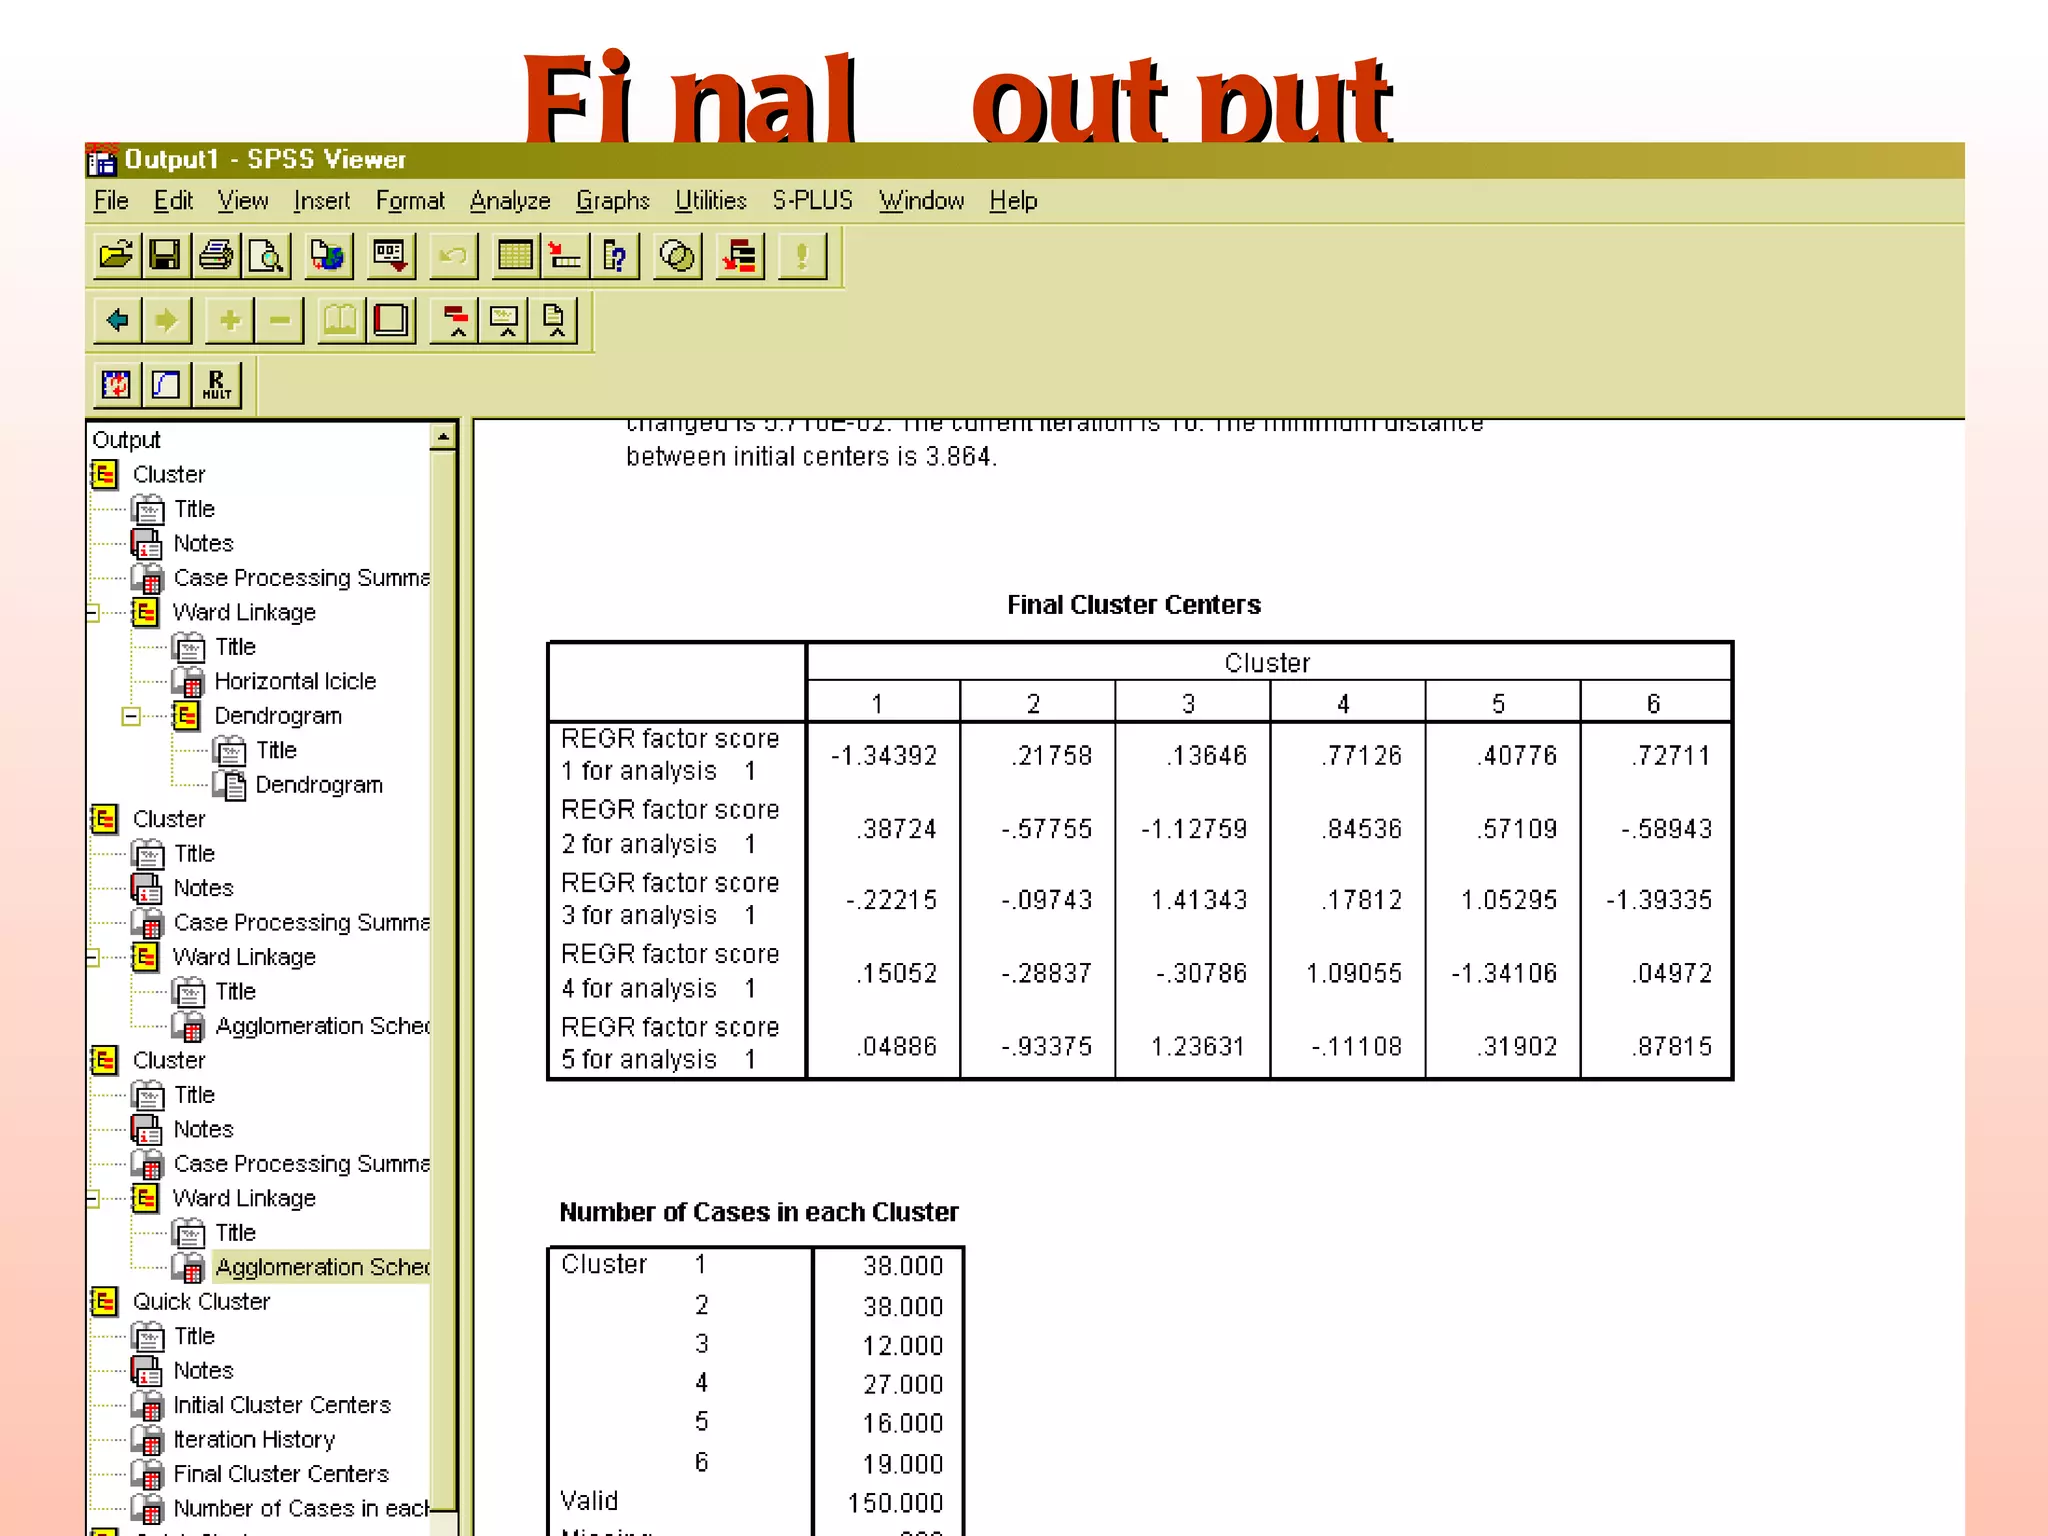Click the Print toolbar icon
This screenshot has height=1536, width=2048.
click(216, 256)
